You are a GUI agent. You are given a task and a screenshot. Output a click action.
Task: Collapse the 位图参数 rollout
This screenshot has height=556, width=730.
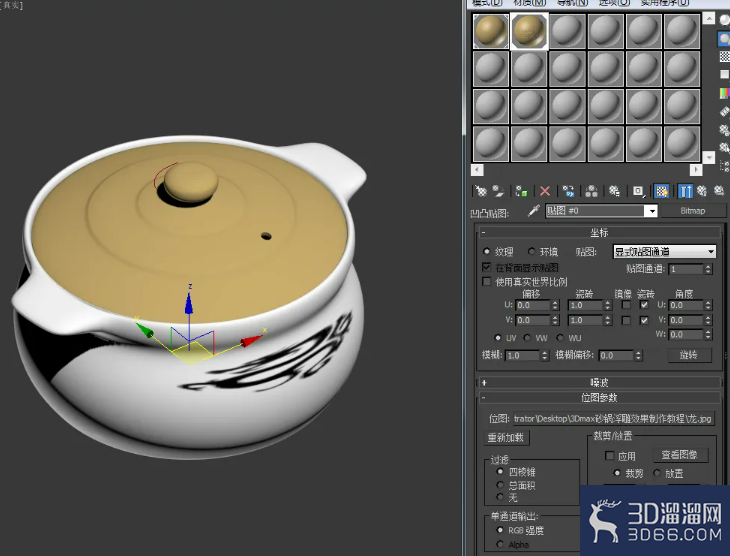(x=599, y=398)
